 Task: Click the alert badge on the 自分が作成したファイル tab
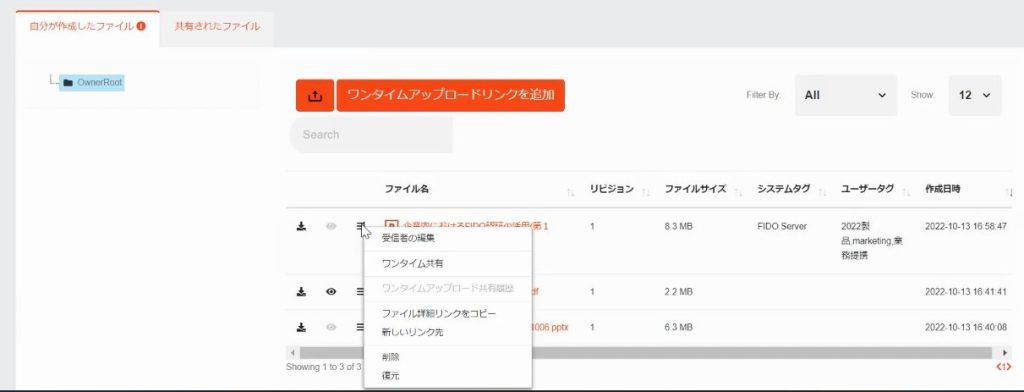click(141, 27)
